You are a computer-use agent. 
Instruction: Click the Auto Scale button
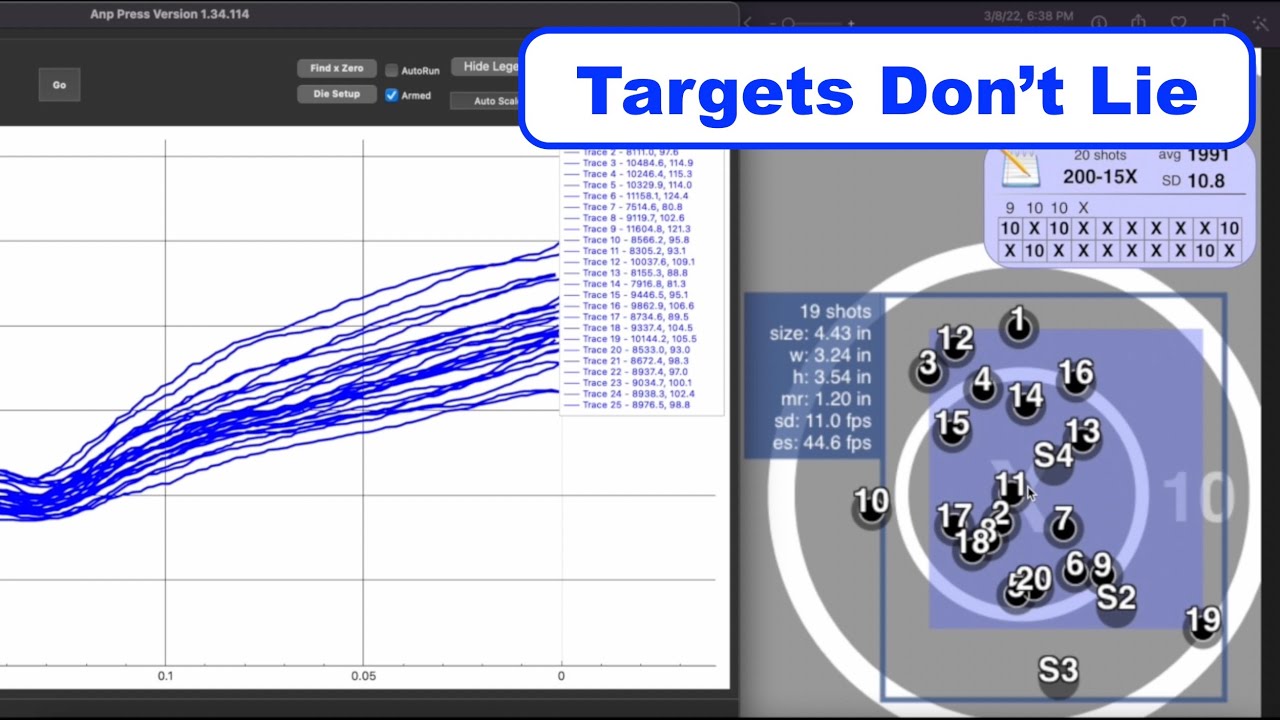[485, 101]
